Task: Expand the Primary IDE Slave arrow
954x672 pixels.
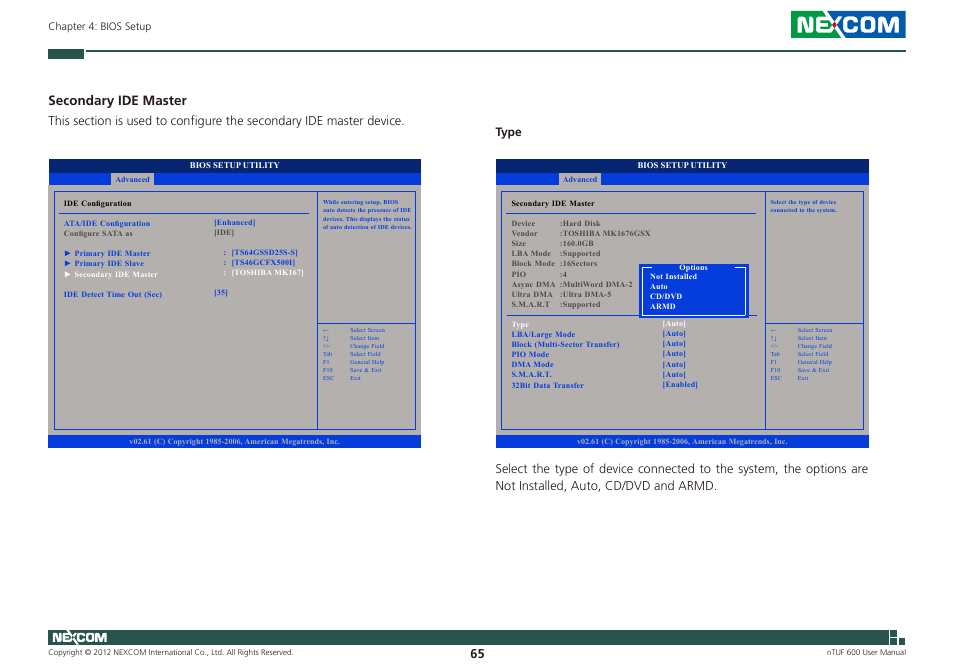Action: (x=68, y=263)
